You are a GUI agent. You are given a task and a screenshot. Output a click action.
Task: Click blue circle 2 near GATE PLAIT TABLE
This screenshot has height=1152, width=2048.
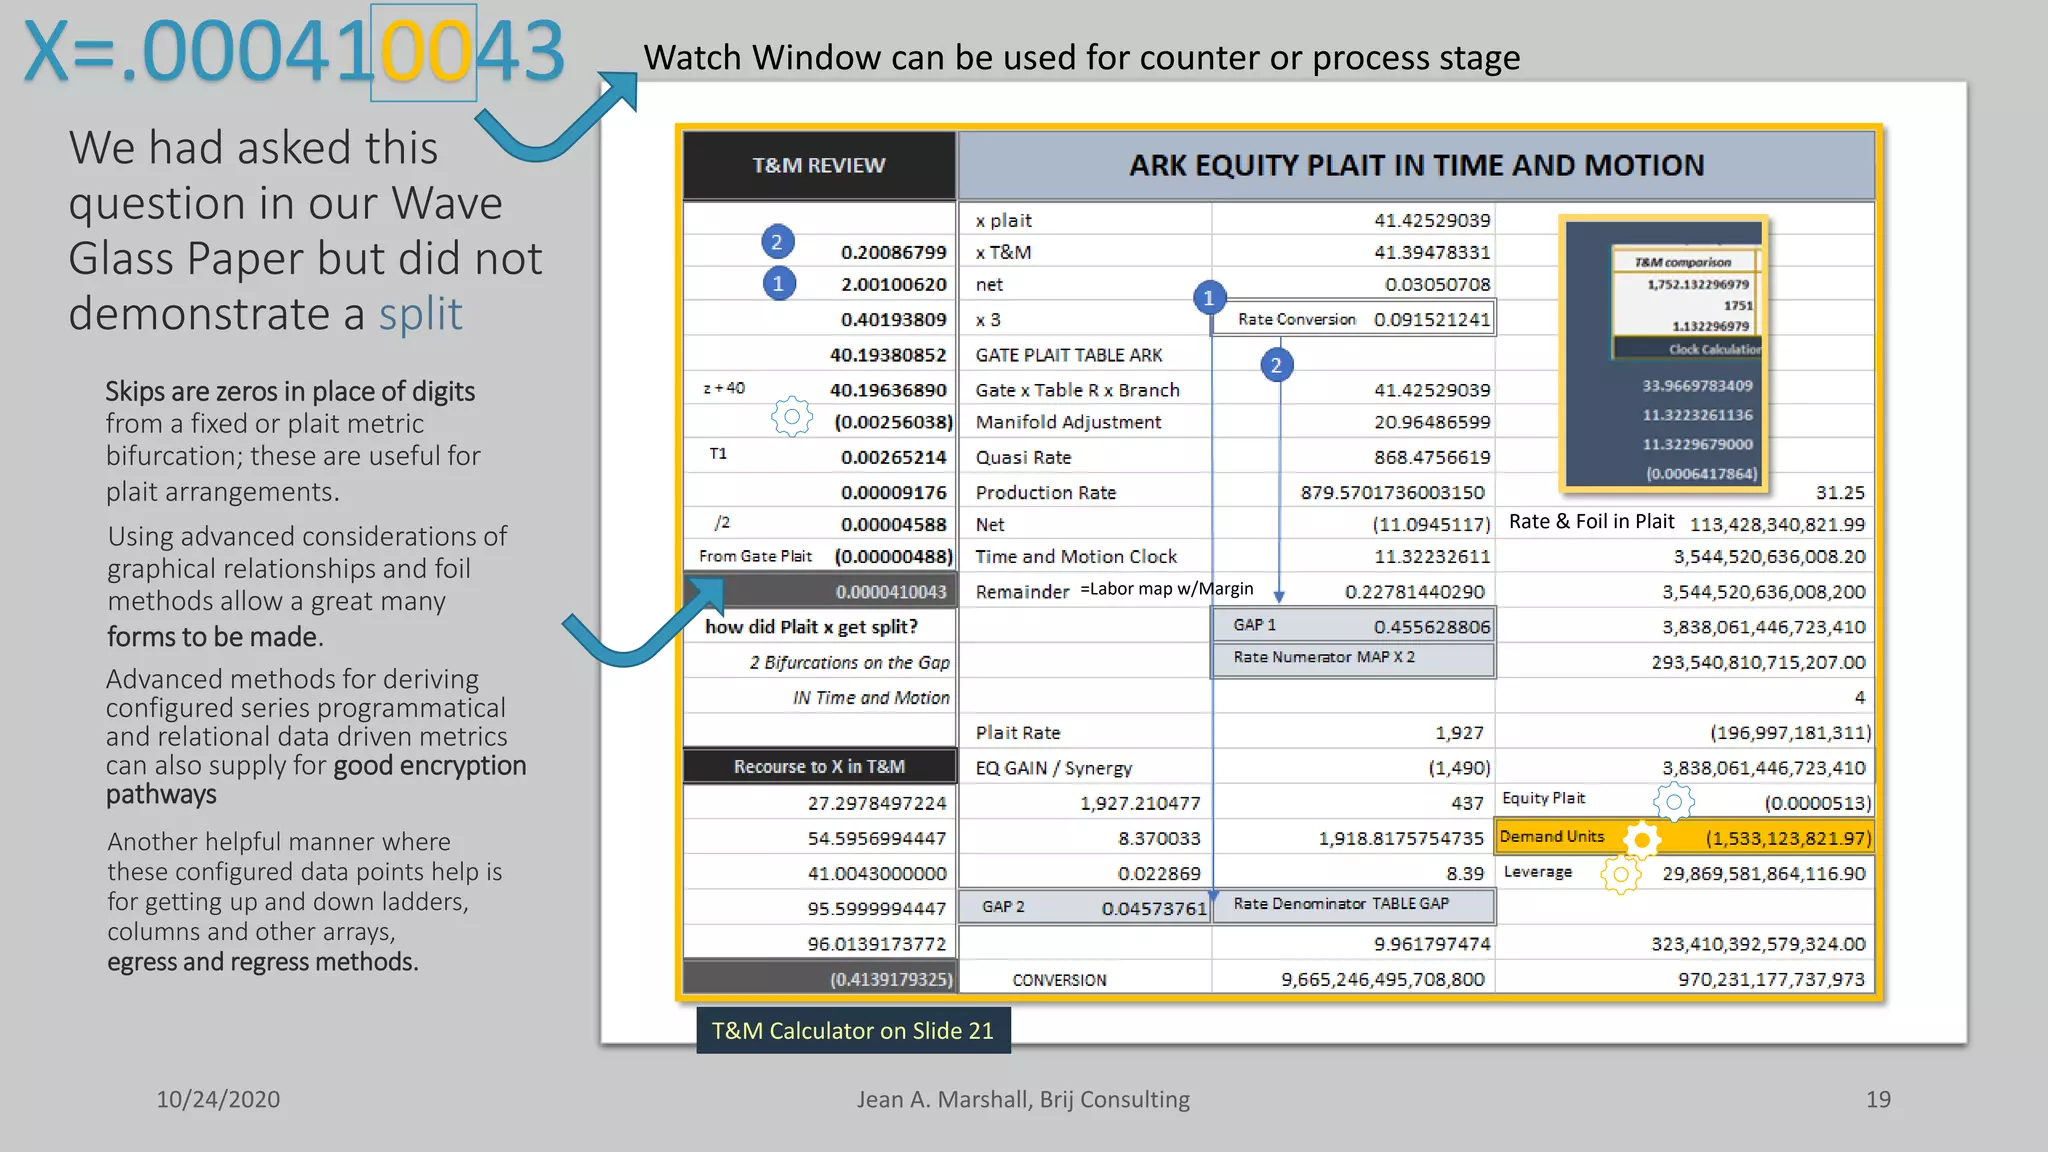1276,365
